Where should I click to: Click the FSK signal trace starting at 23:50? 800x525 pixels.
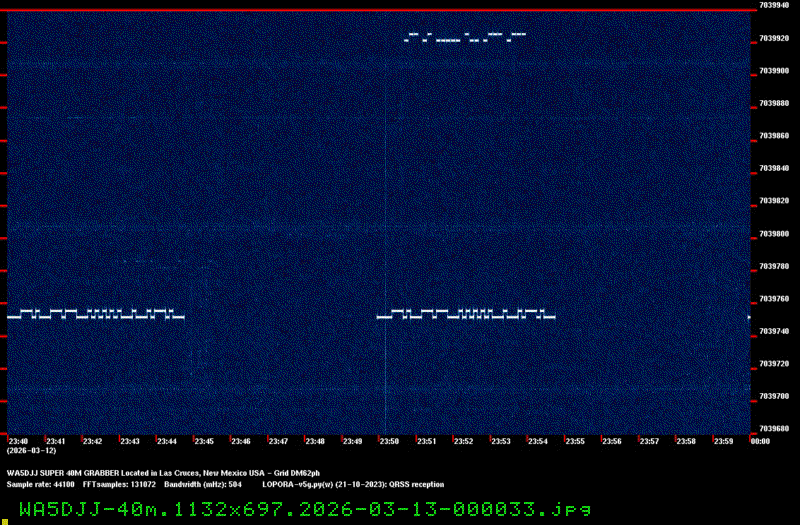pyautogui.click(x=466, y=314)
